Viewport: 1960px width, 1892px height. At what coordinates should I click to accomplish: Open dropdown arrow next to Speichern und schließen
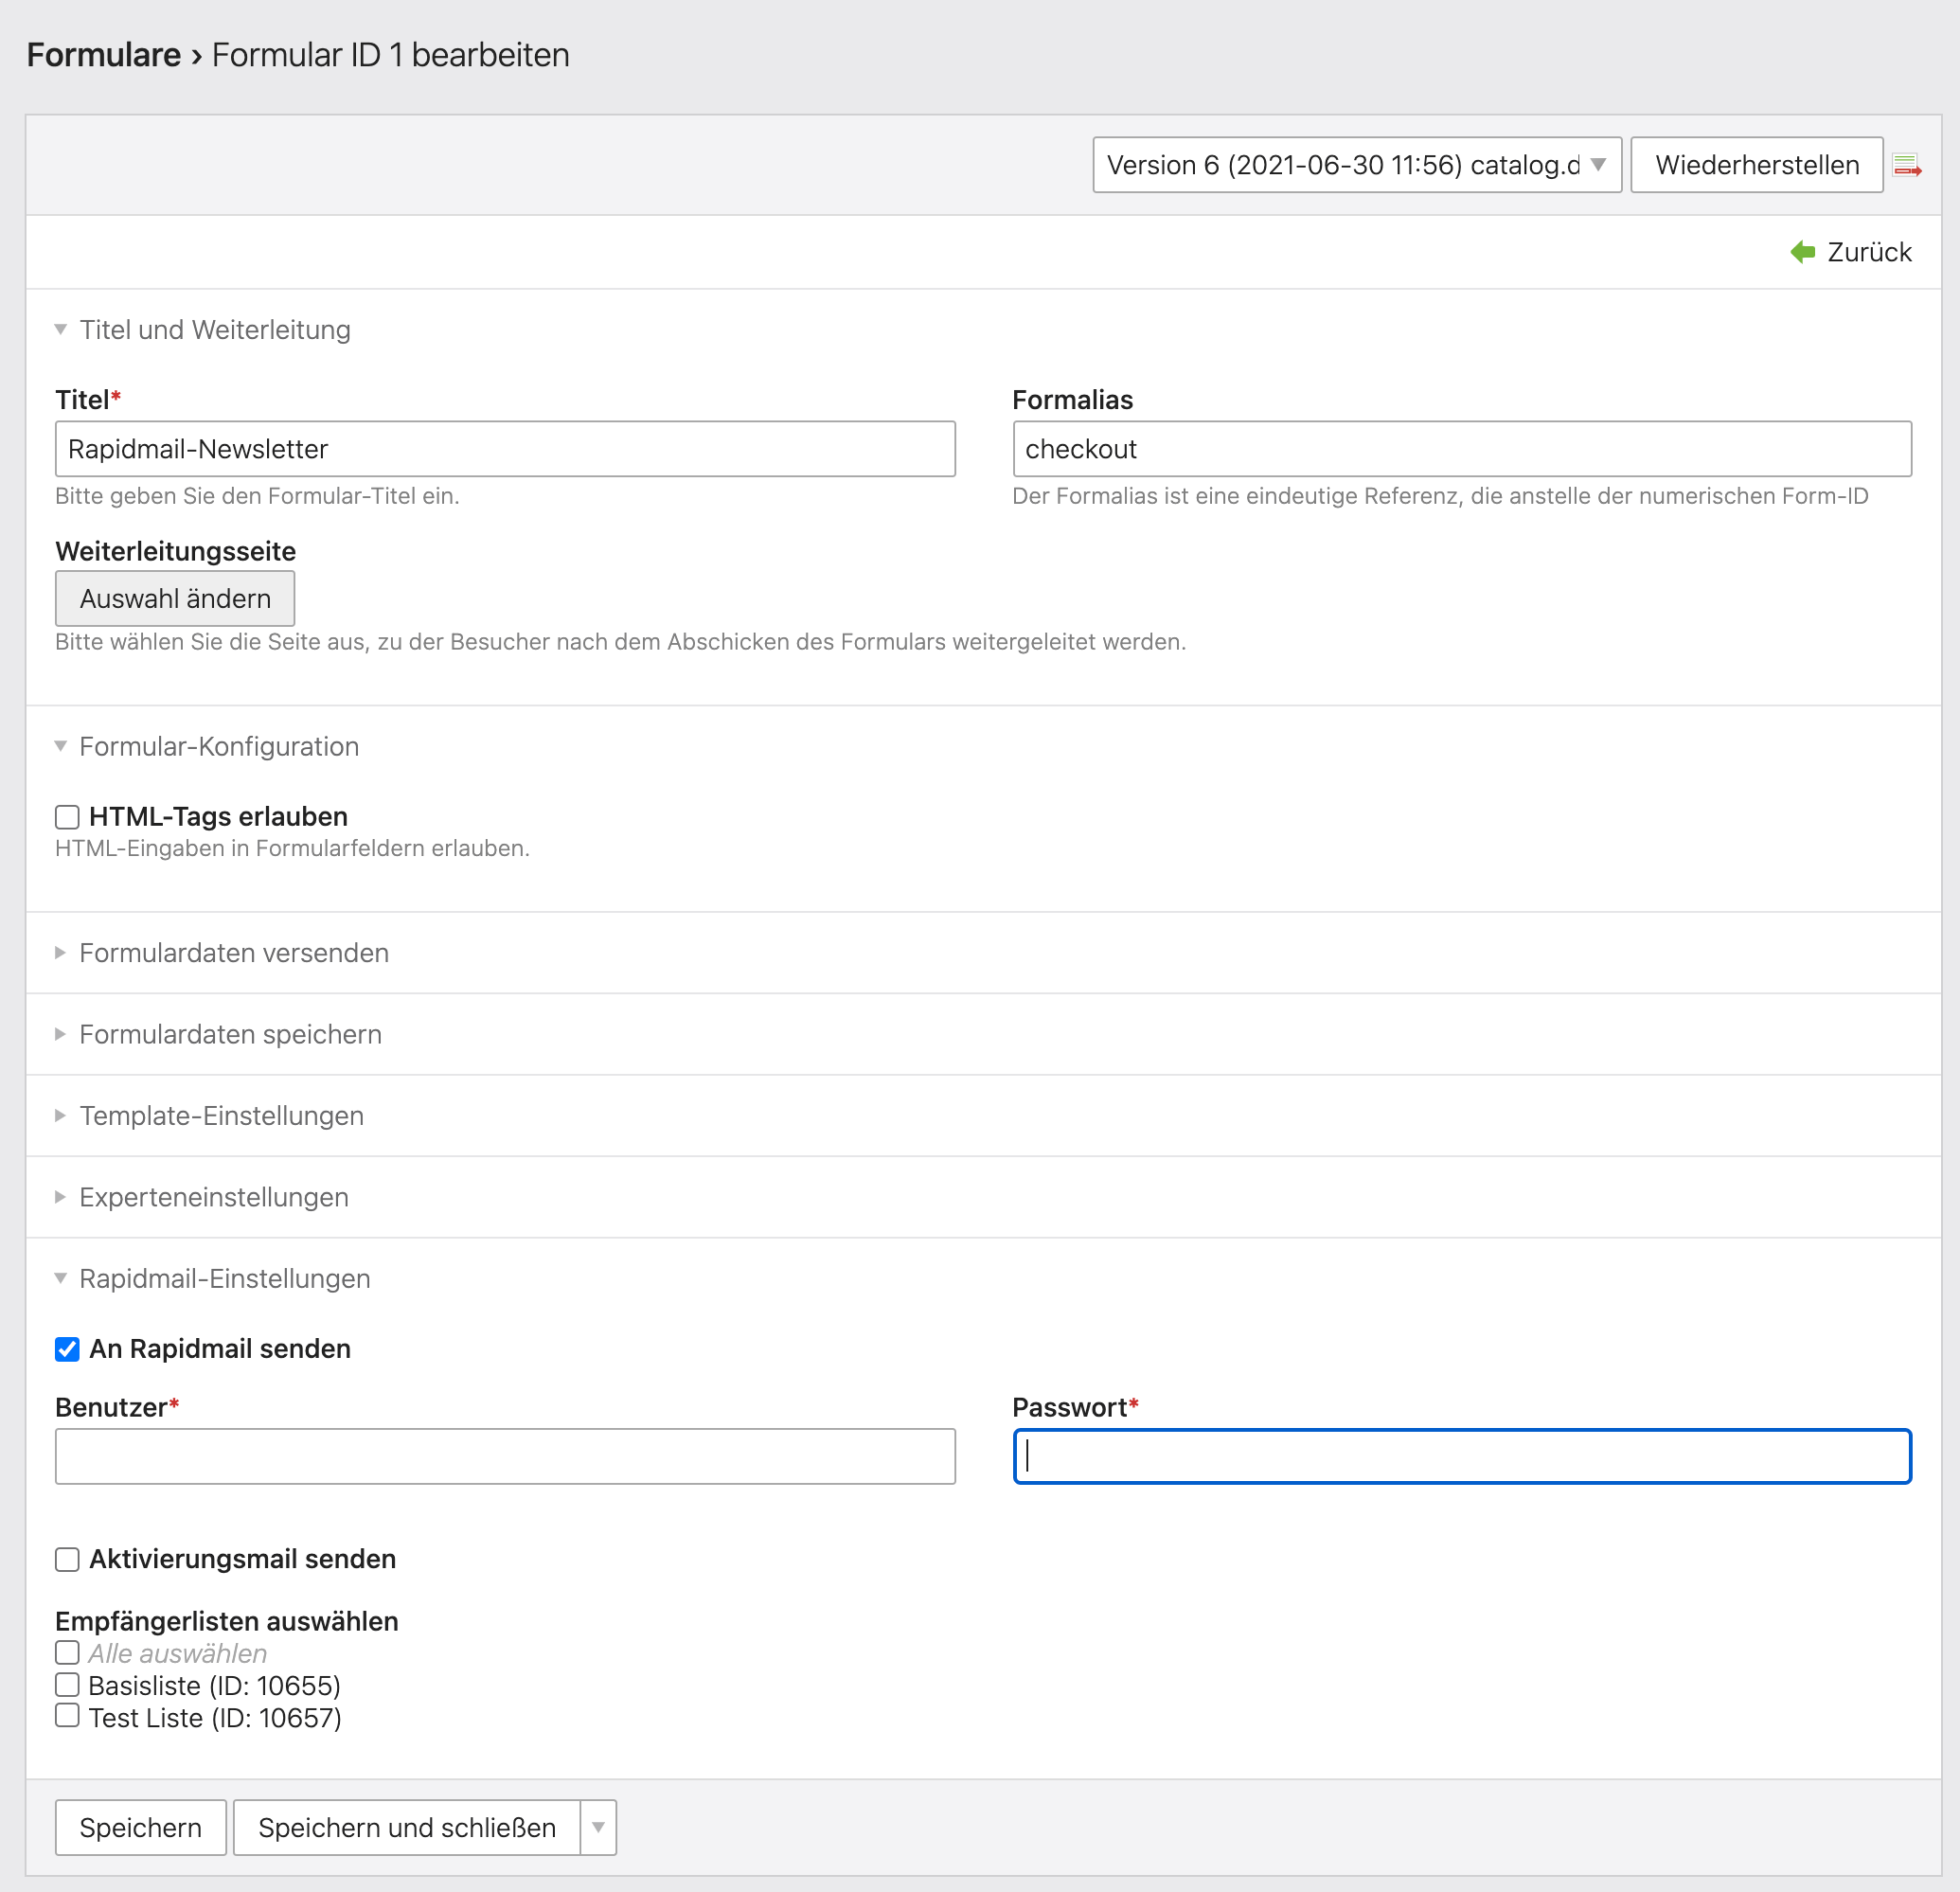tap(598, 1827)
